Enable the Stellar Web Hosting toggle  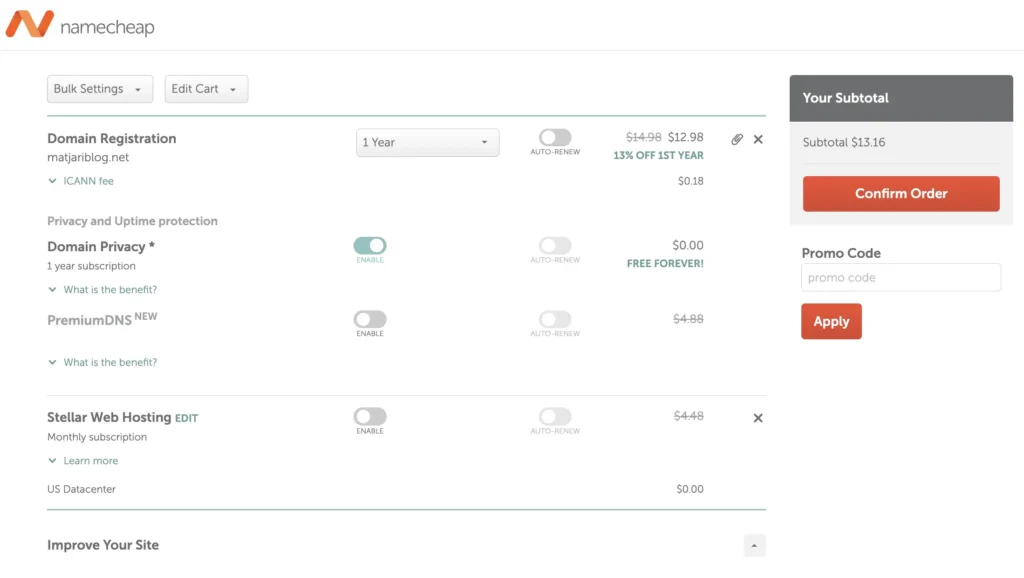point(370,417)
